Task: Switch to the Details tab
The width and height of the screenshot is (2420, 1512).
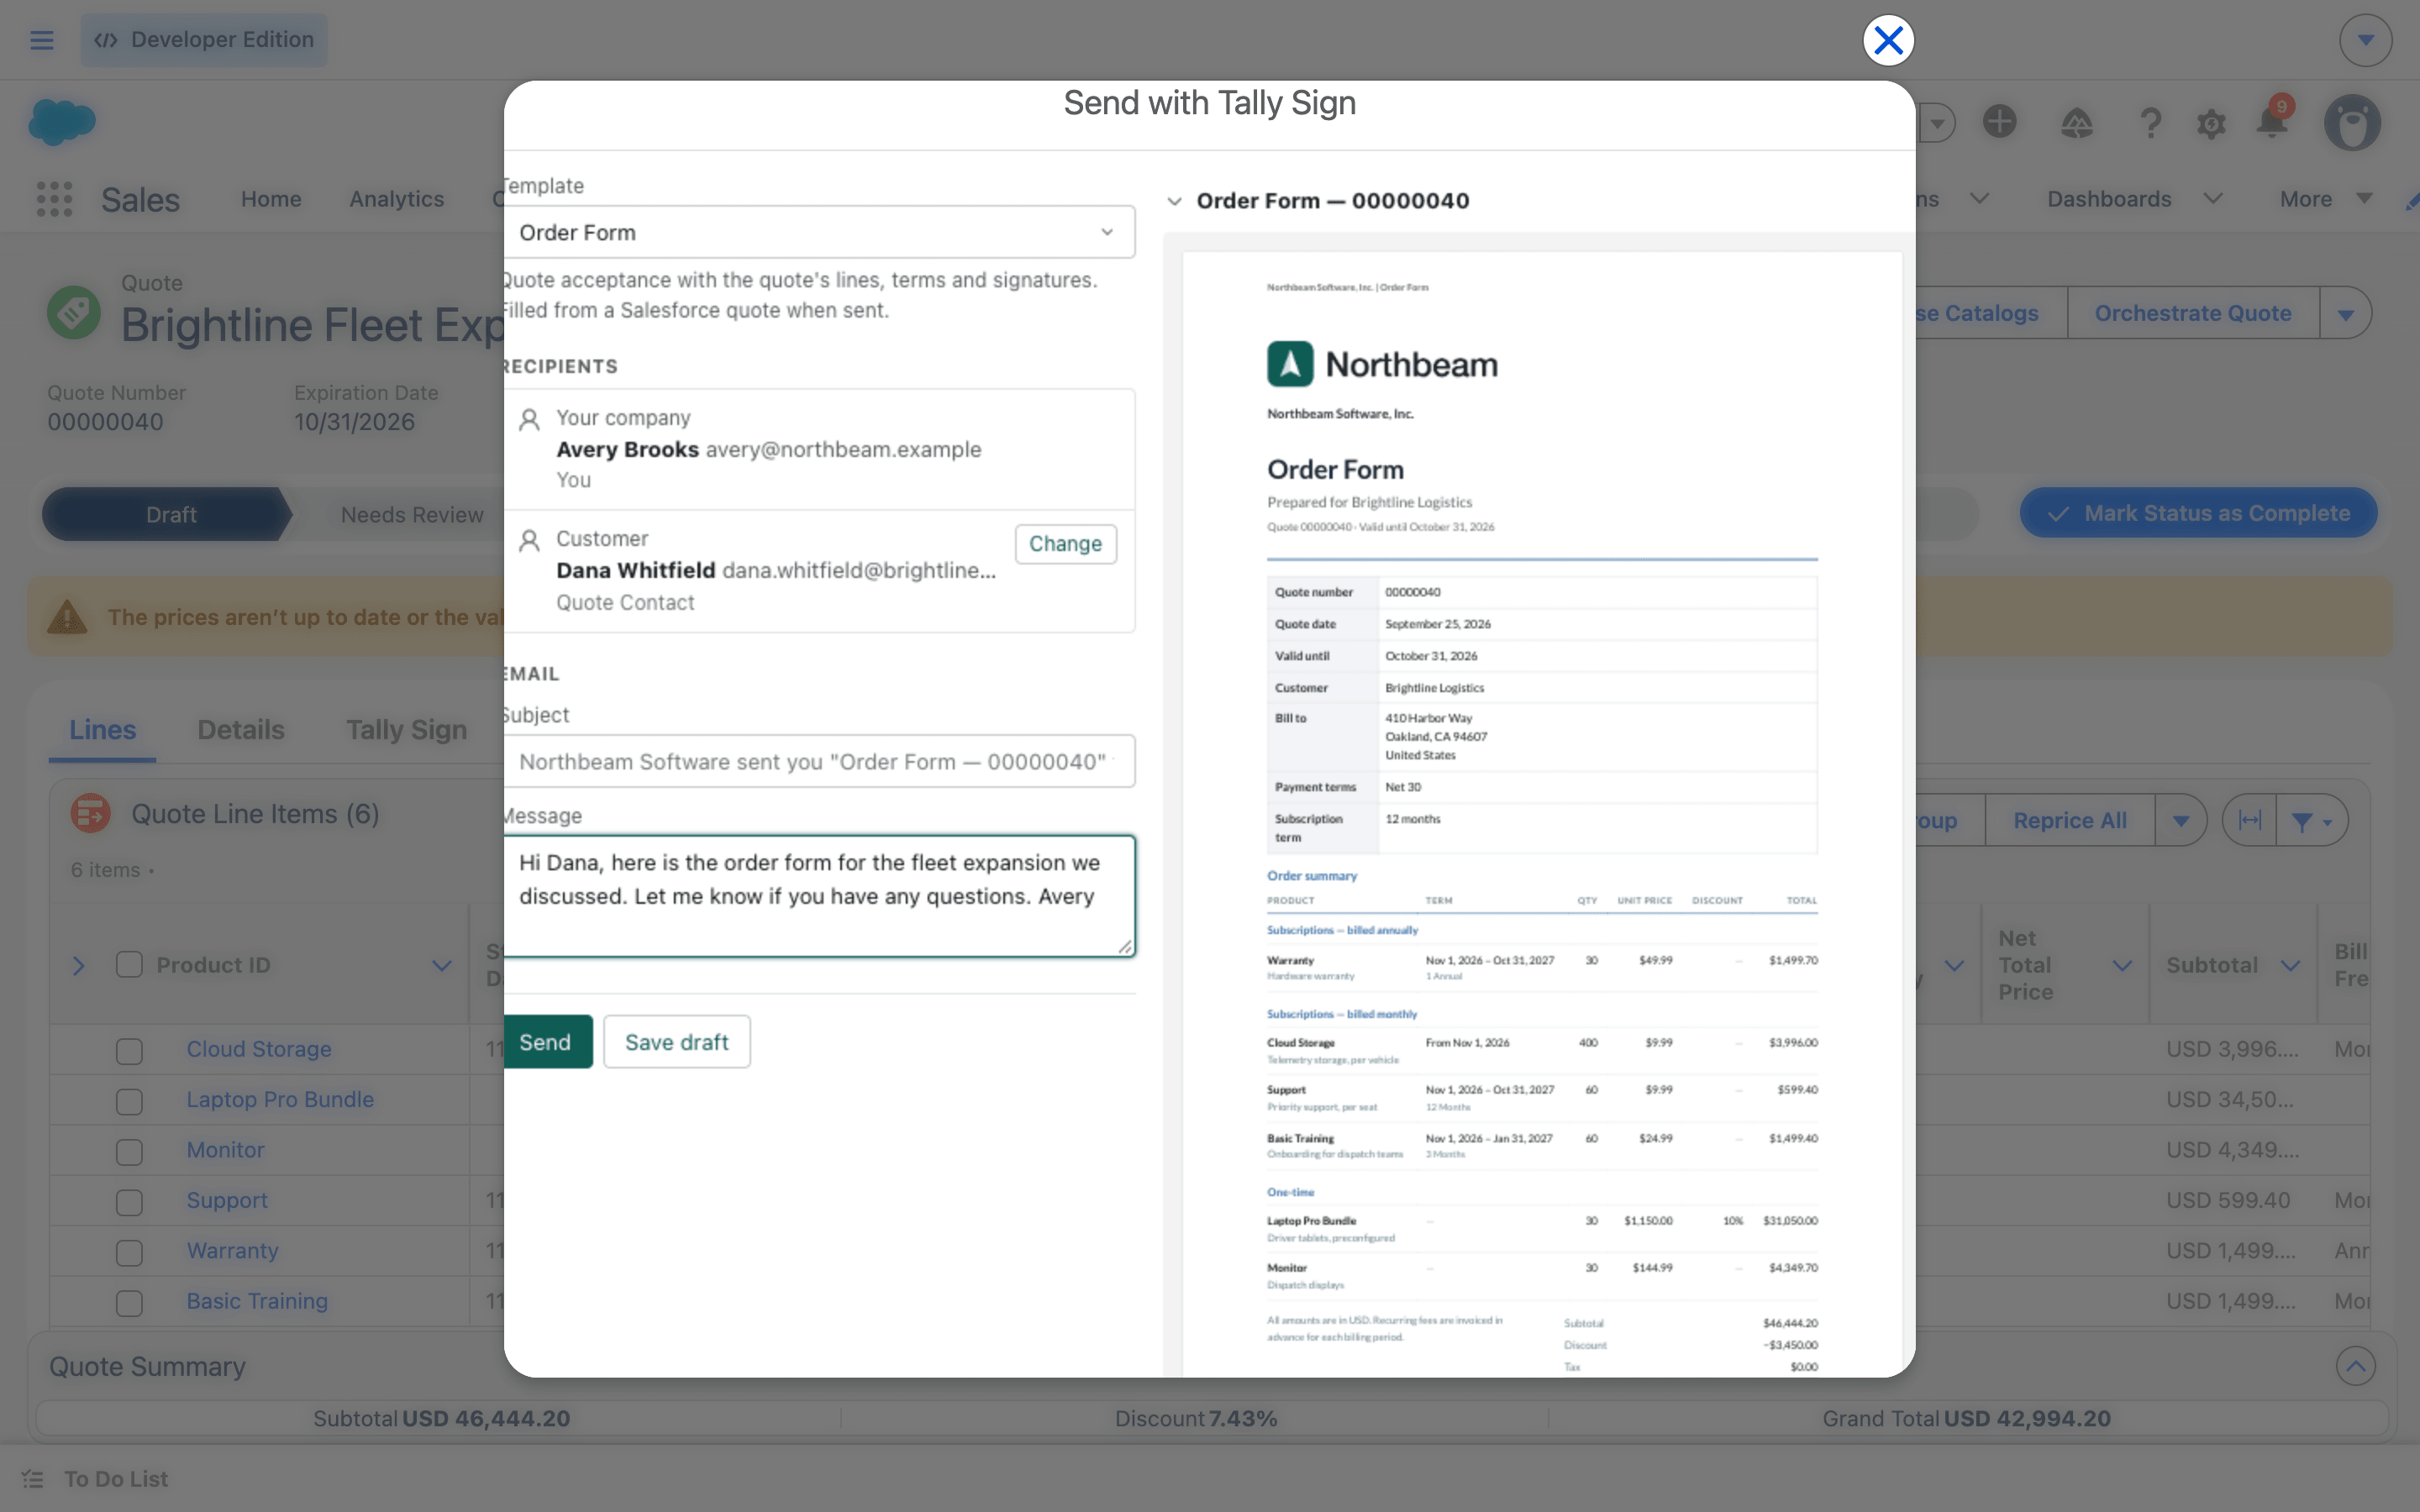Action: [241, 730]
